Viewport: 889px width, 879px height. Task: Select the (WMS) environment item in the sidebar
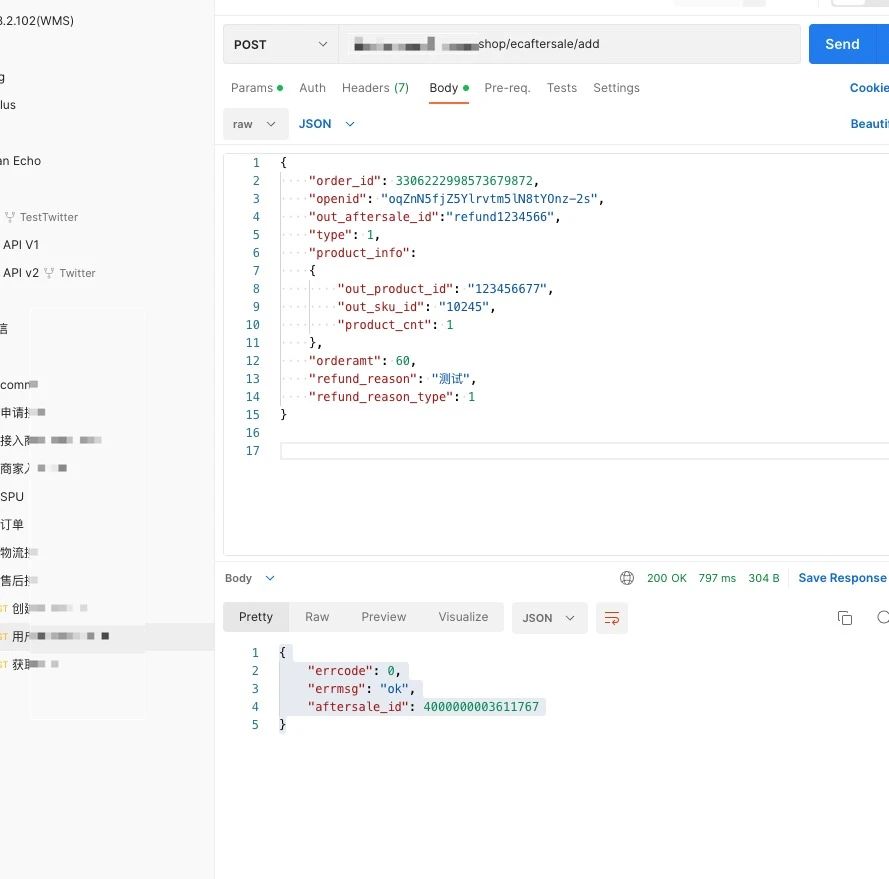37,21
